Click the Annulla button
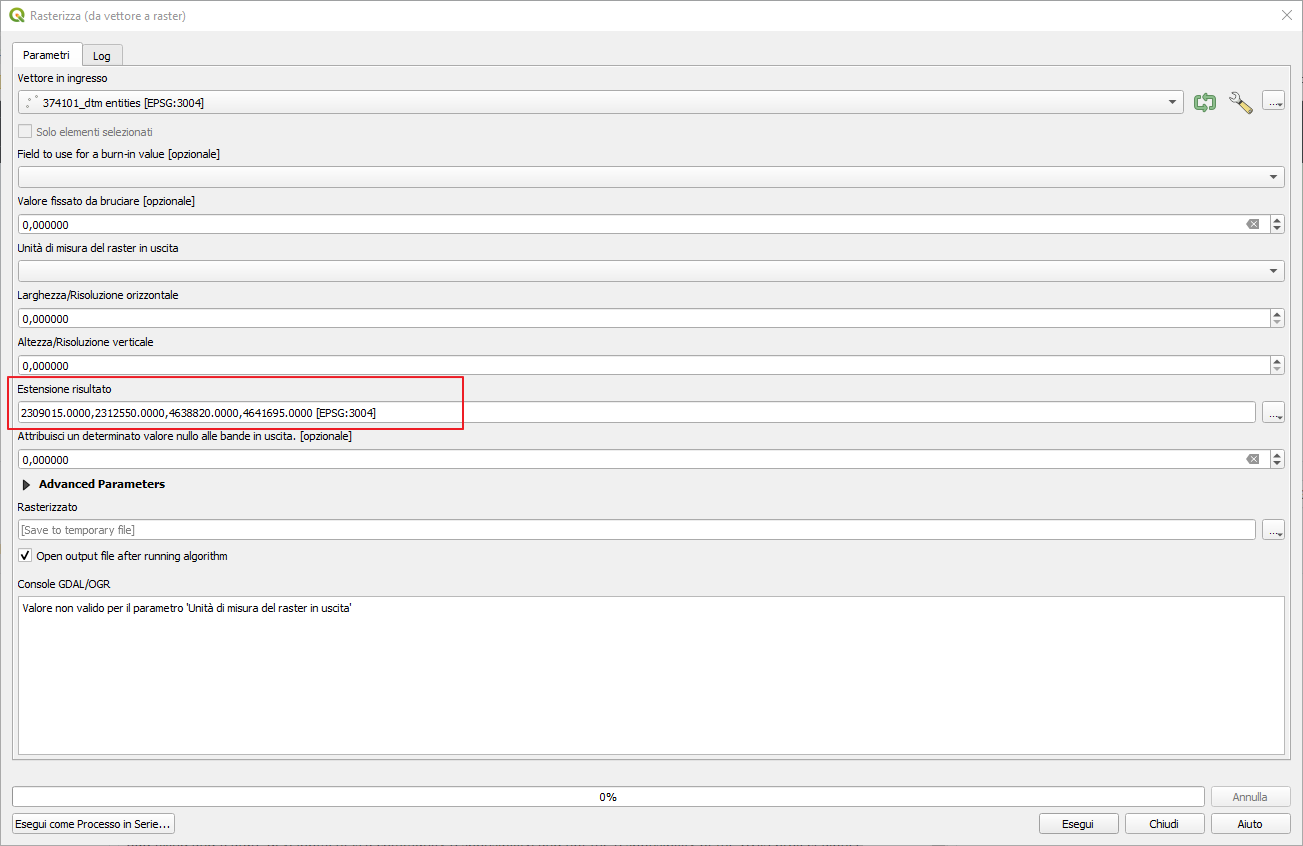Viewport: 1303px width, 846px height. pos(1250,797)
